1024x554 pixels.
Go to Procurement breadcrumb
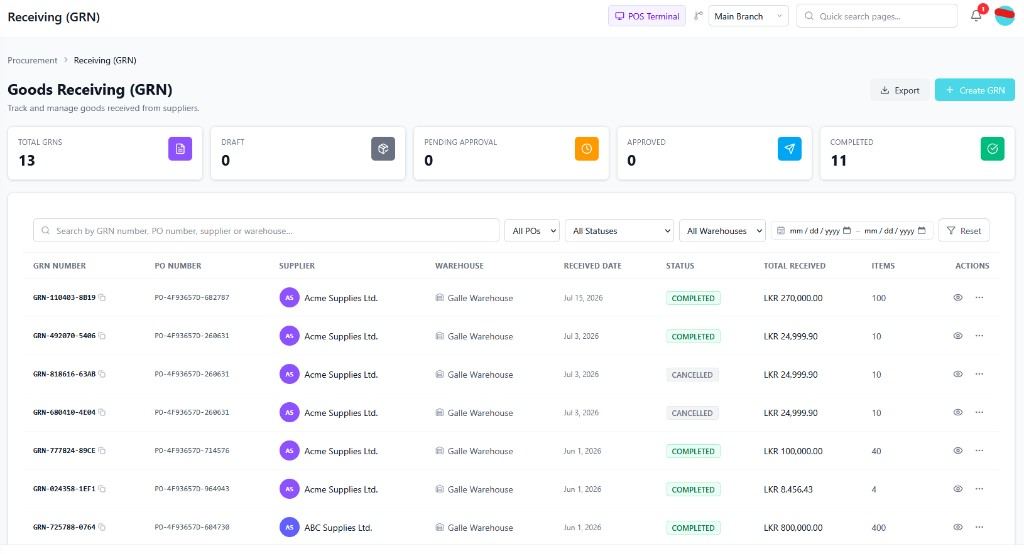click(33, 60)
